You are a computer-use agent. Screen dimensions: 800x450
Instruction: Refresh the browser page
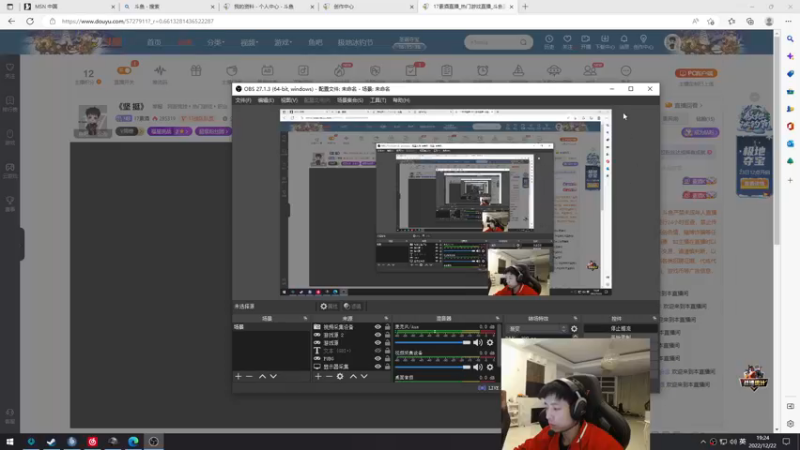tap(30, 21)
